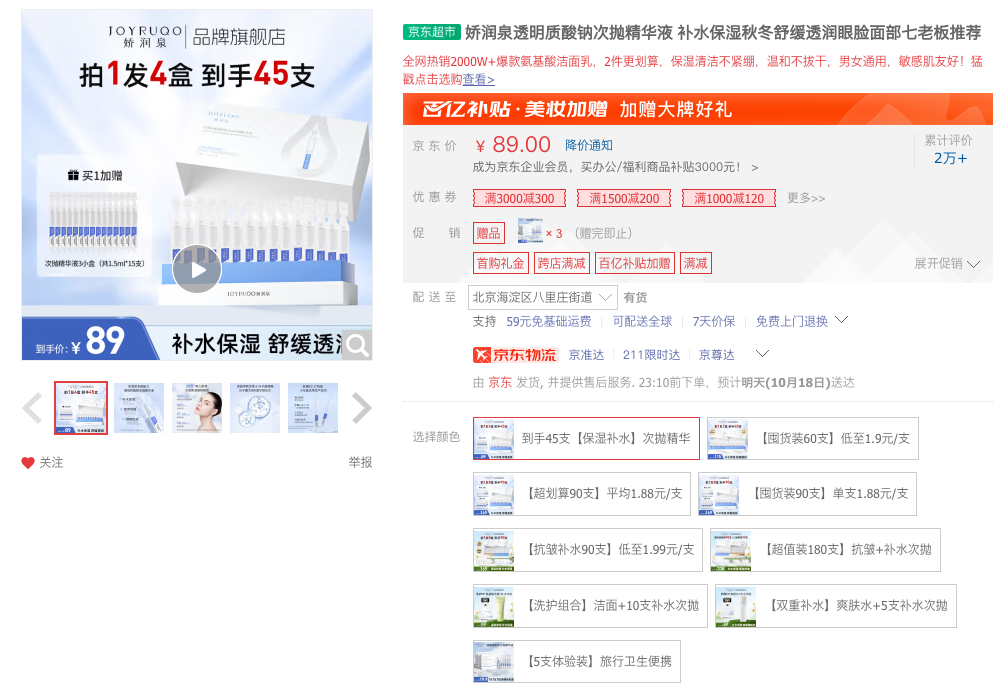Select 【抗皱补水90支】低至1.99元/支 option
1005x690 pixels.
(x=588, y=550)
